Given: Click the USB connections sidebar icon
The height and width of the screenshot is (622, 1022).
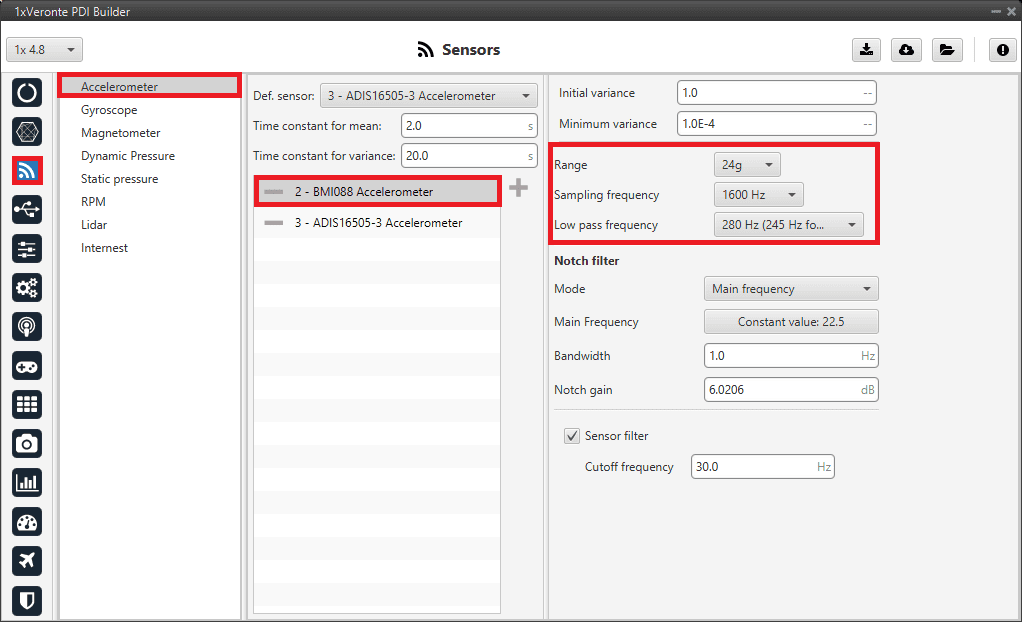Looking at the screenshot, I should pos(27,209).
